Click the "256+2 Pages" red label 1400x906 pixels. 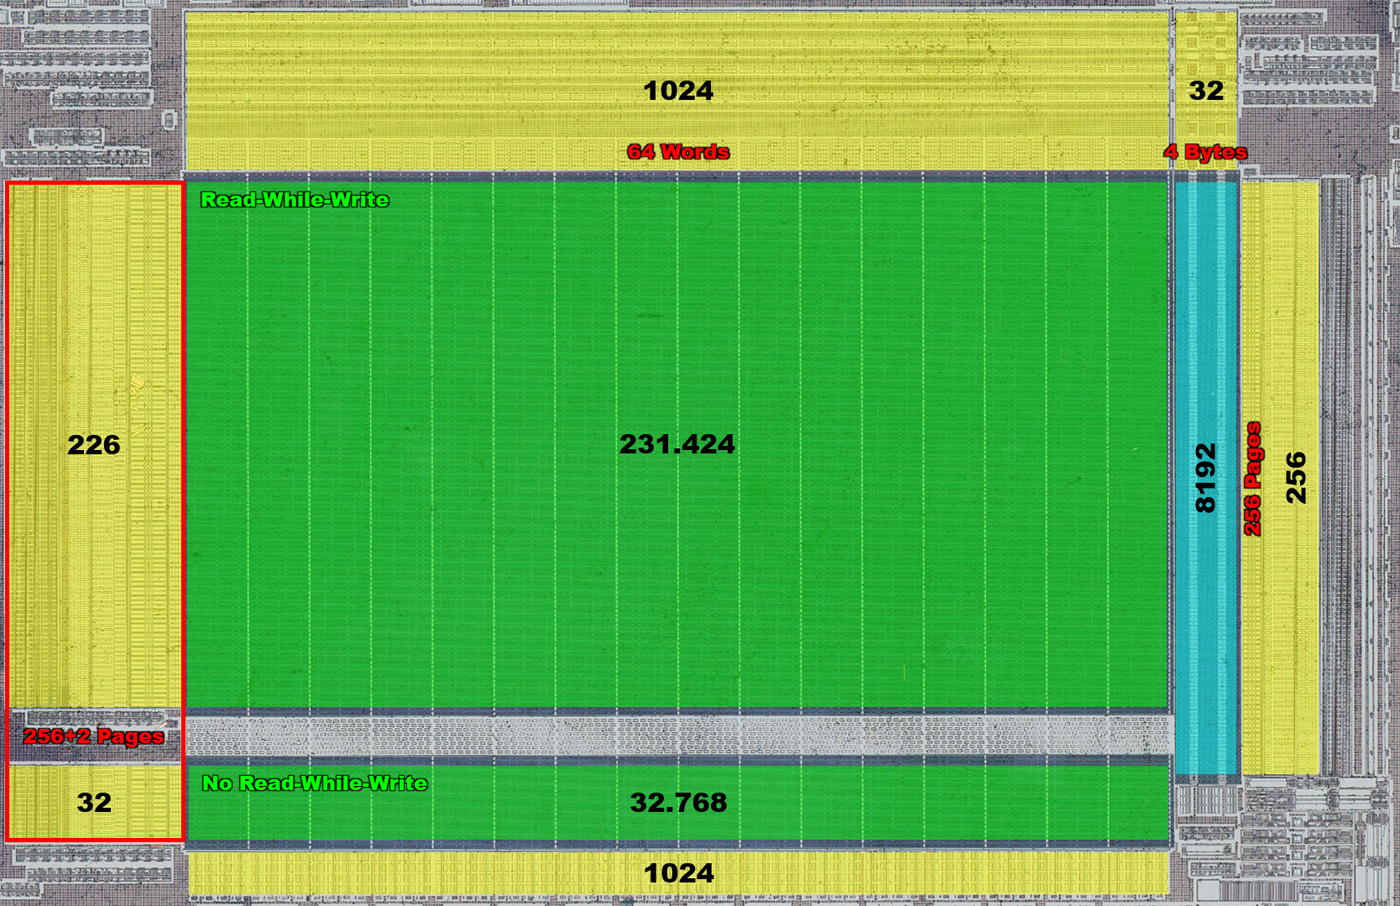(x=94, y=736)
